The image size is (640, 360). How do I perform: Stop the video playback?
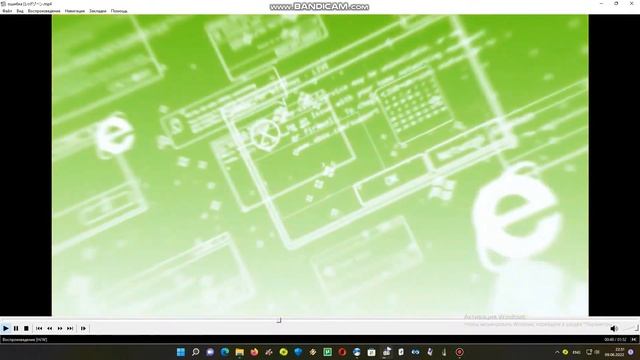[x=26, y=328]
